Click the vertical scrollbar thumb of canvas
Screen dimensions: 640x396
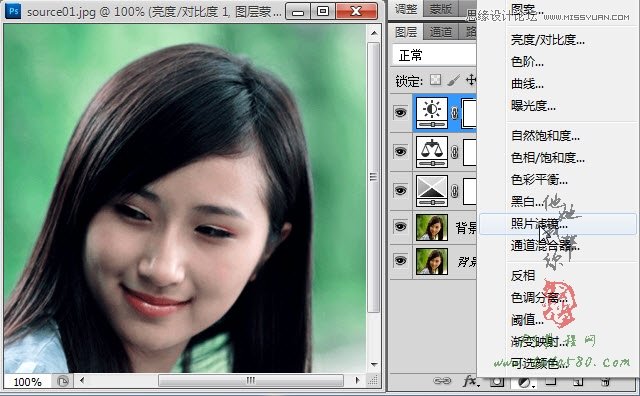click(373, 177)
